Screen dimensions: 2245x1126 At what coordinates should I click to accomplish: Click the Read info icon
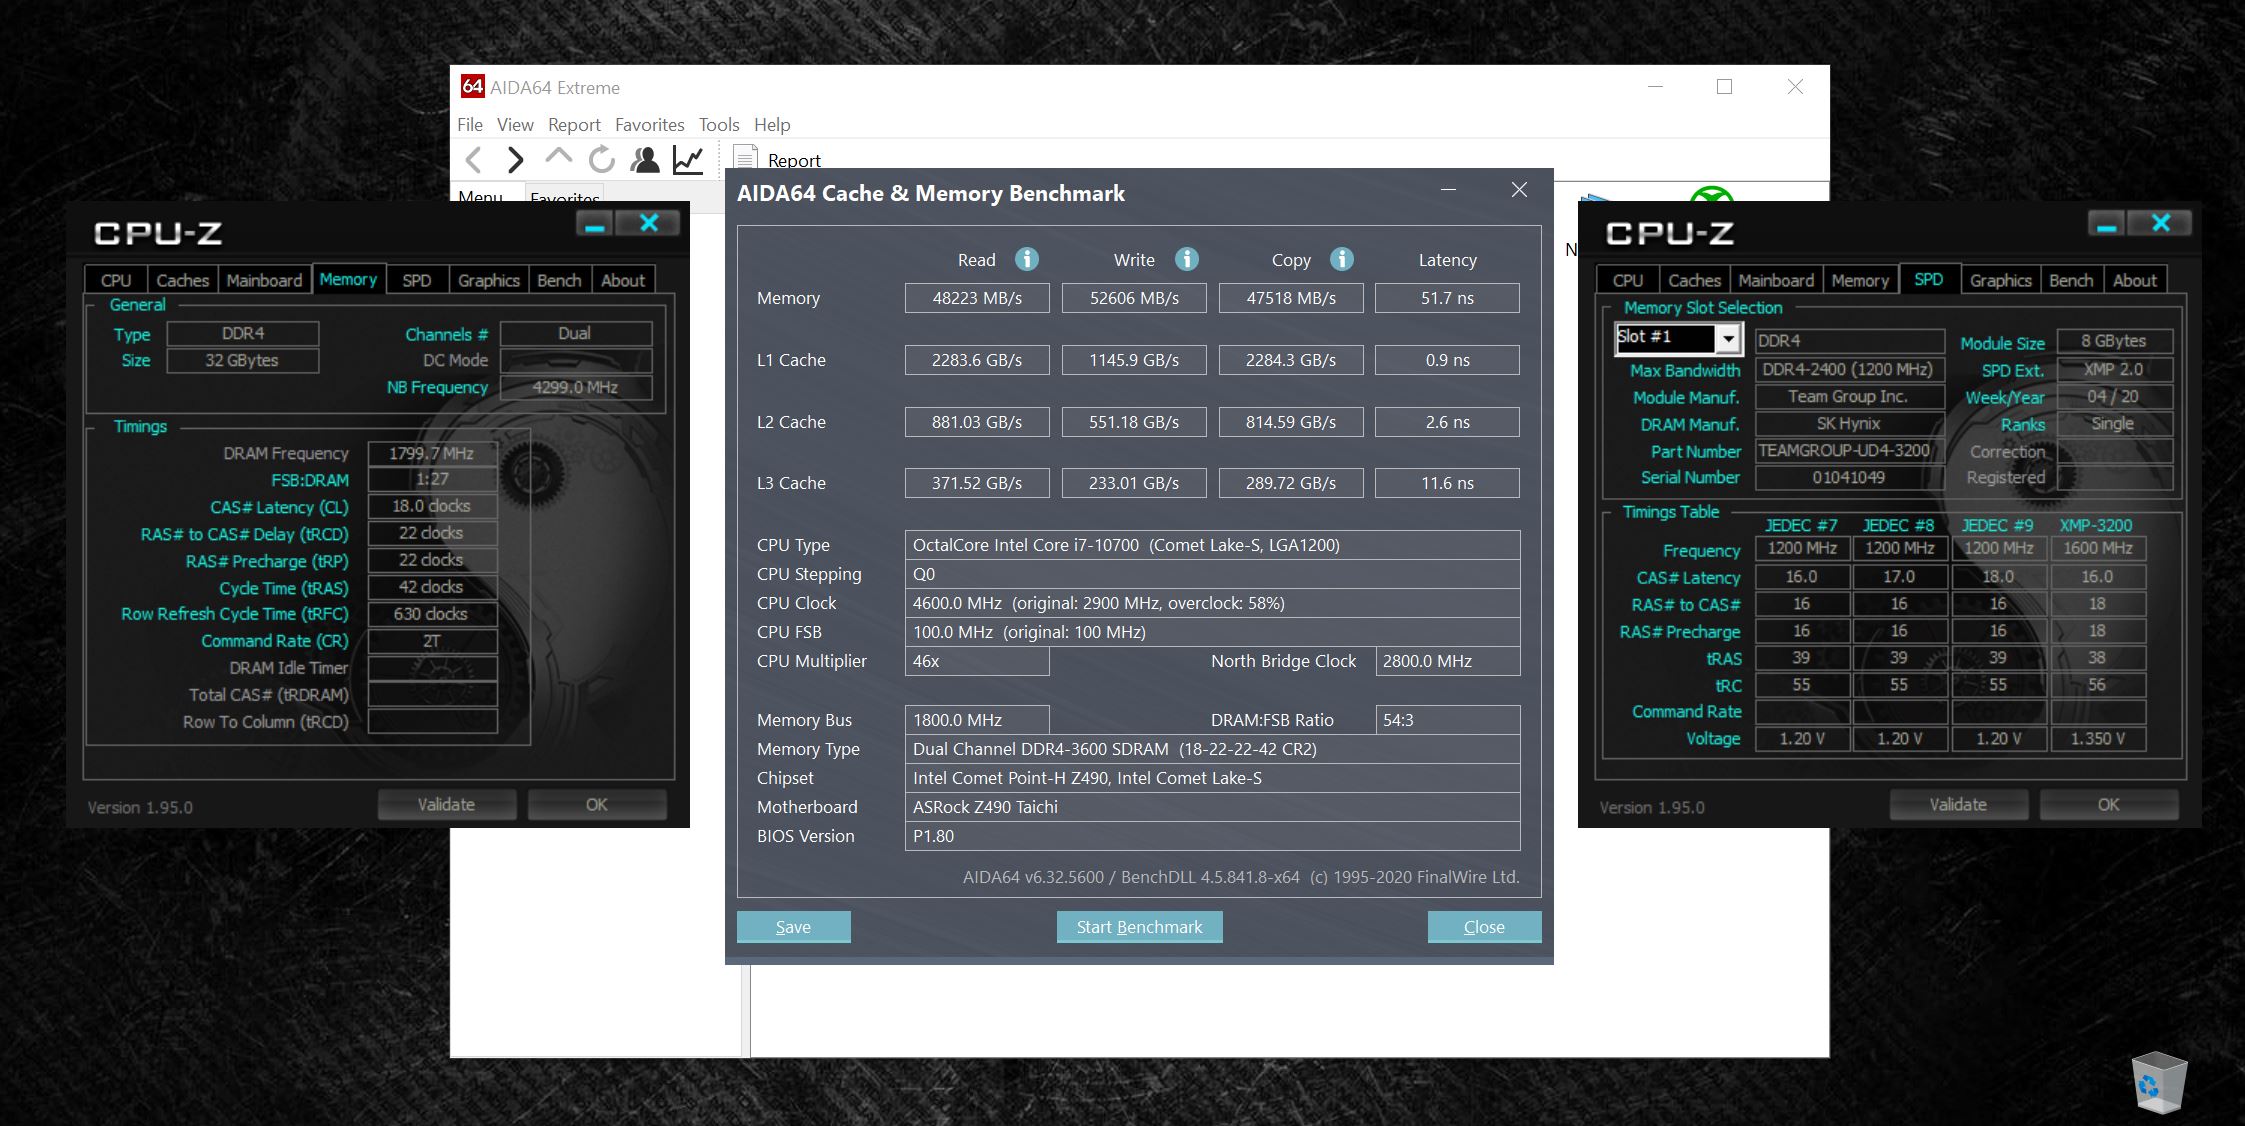(1027, 259)
